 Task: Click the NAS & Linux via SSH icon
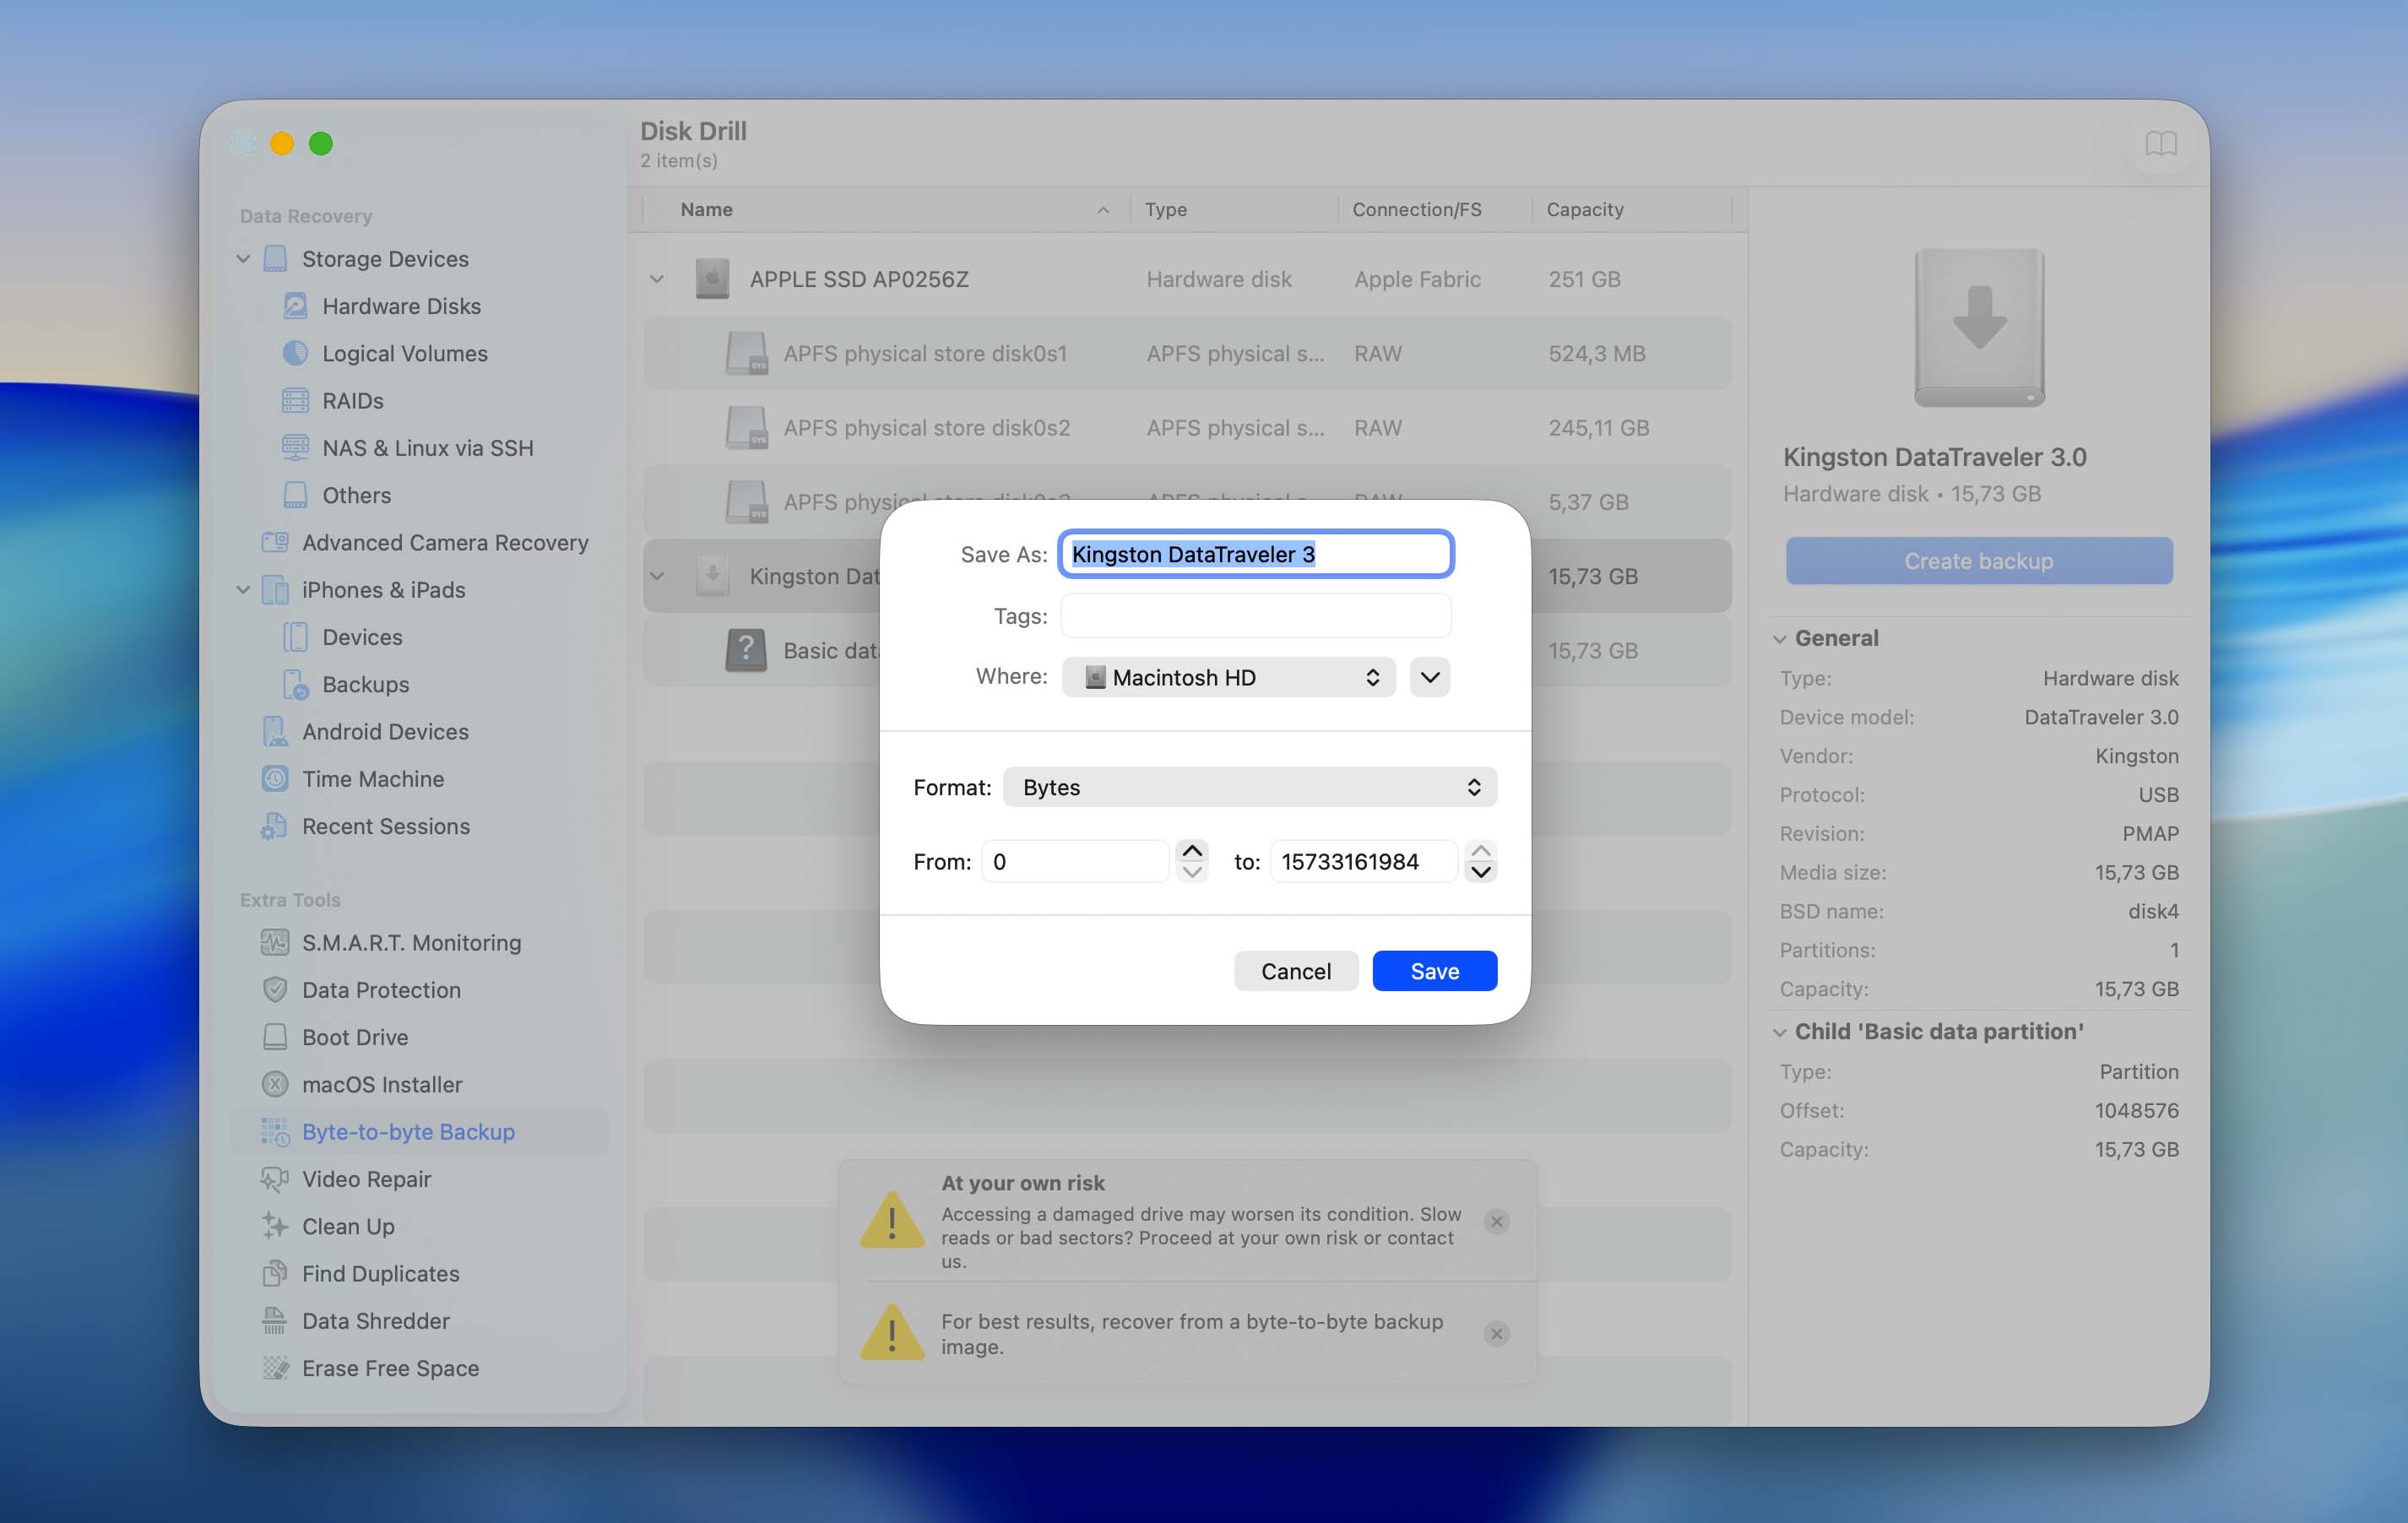tap(295, 447)
